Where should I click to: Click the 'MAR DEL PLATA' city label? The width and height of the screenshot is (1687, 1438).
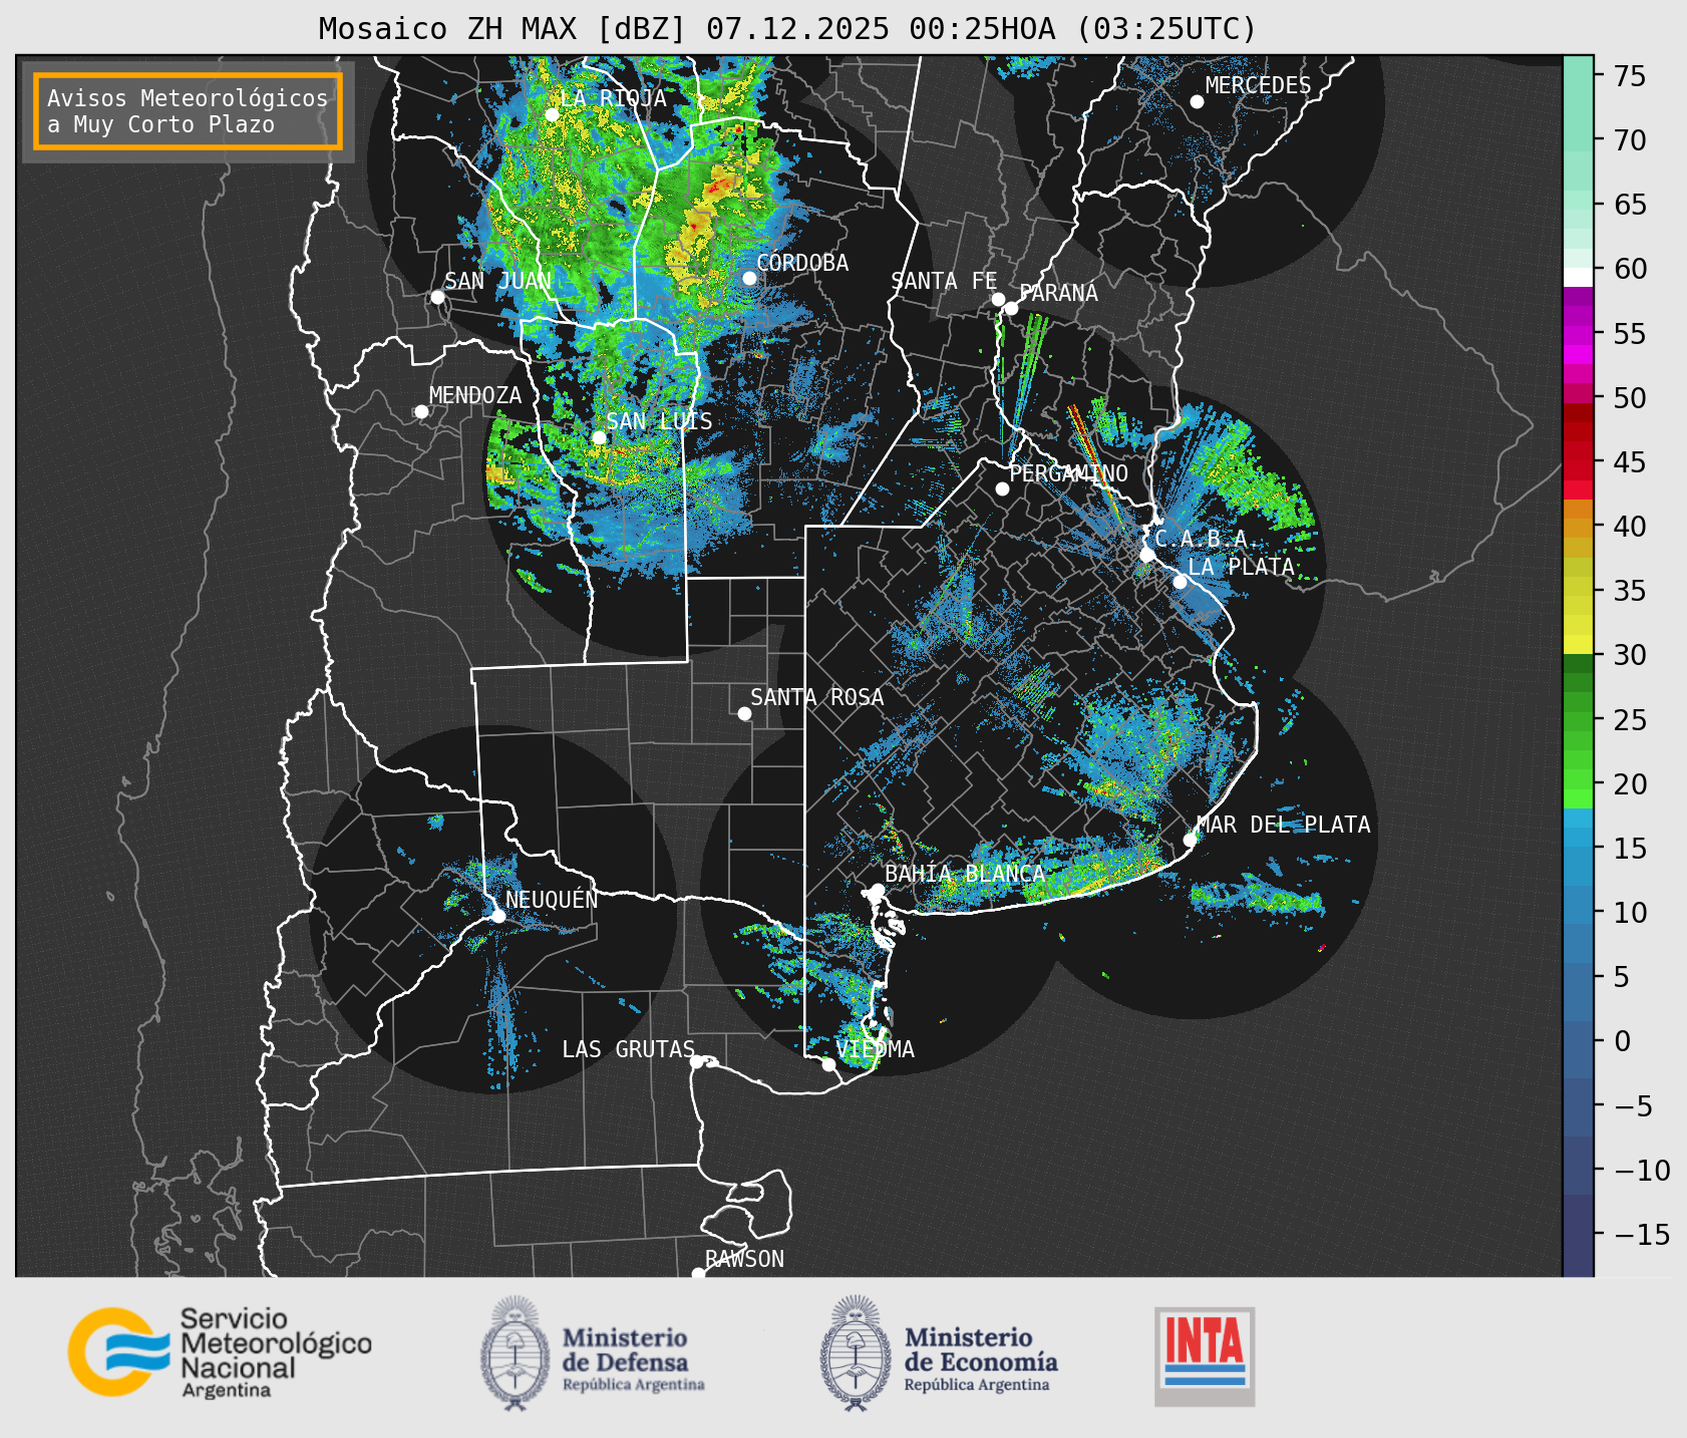1283,825
